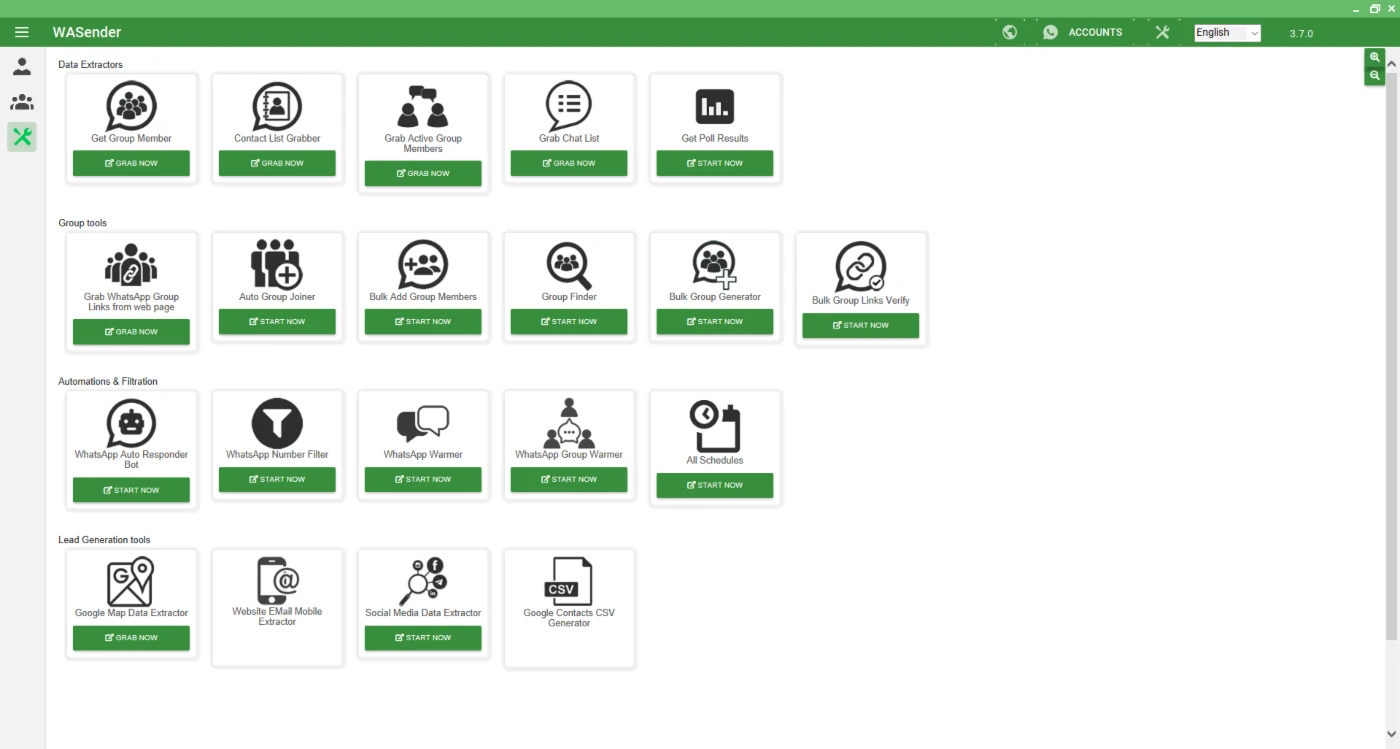The width and height of the screenshot is (1400, 749).
Task: Click the Group Finder icon
Action: tap(569, 265)
